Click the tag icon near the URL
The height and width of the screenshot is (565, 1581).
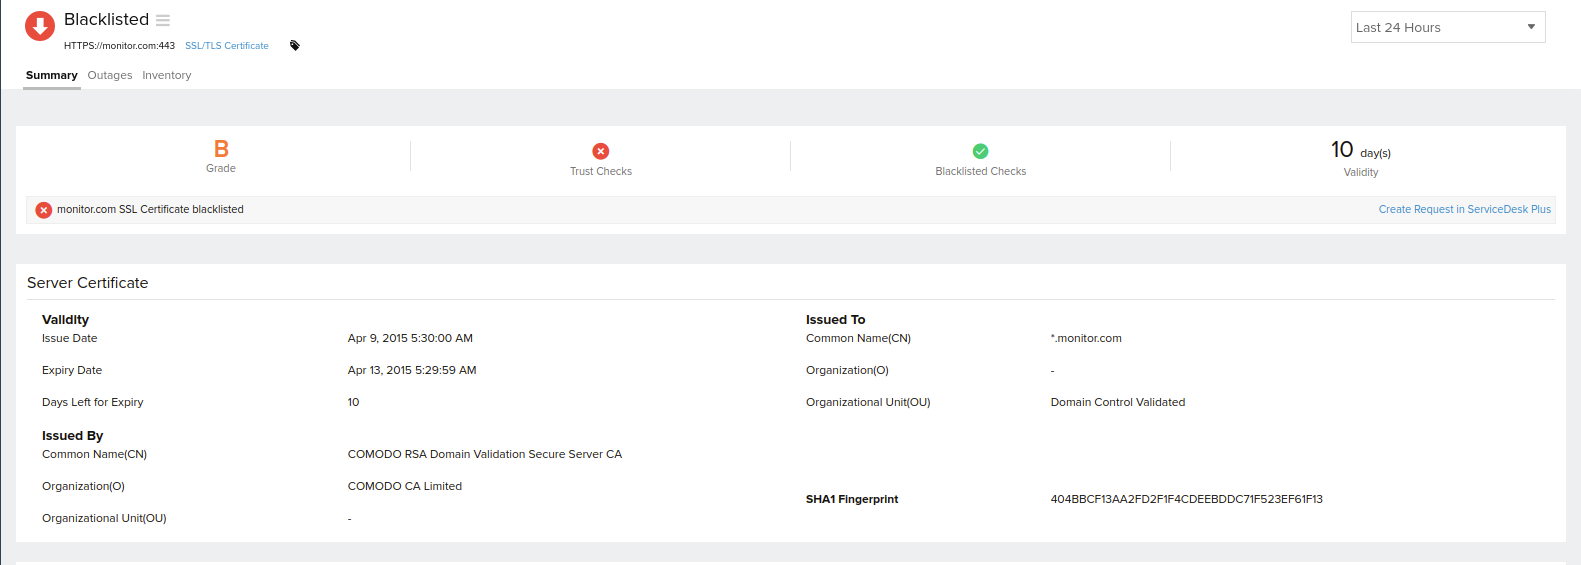[x=295, y=45]
